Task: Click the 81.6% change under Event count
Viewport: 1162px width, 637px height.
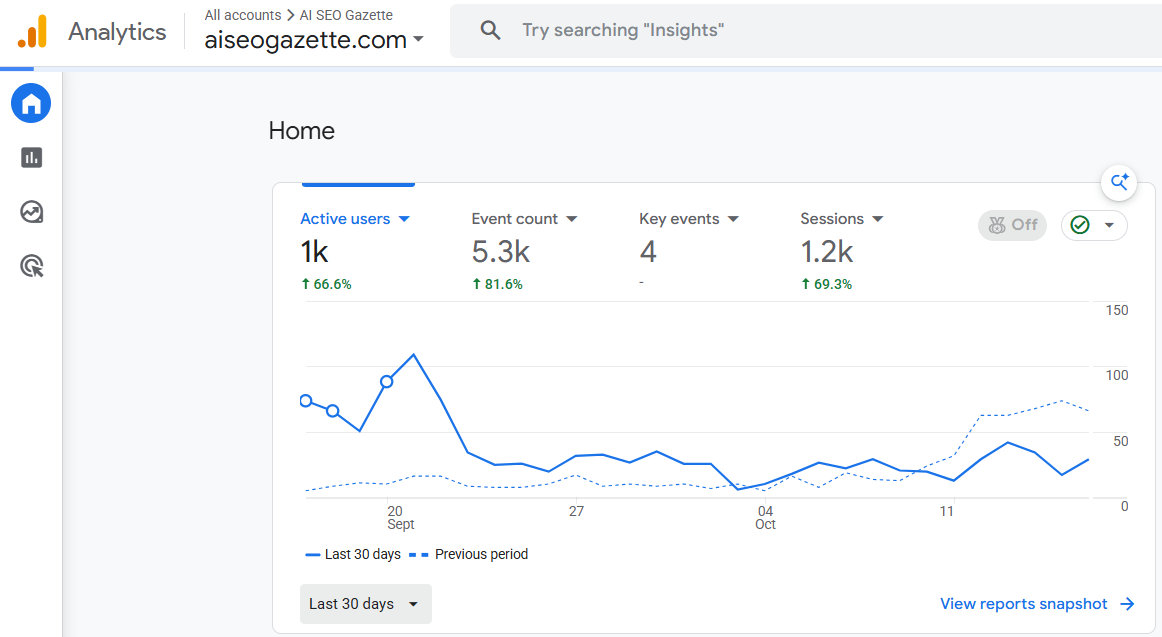Action: (497, 284)
